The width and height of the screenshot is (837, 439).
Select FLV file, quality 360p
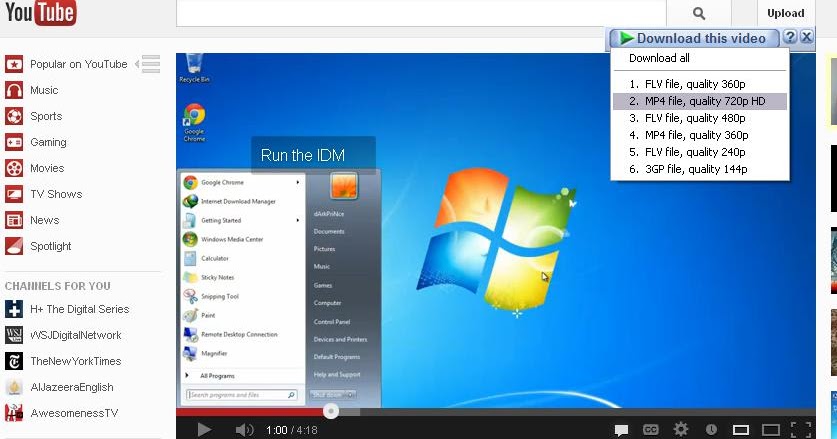(700, 84)
